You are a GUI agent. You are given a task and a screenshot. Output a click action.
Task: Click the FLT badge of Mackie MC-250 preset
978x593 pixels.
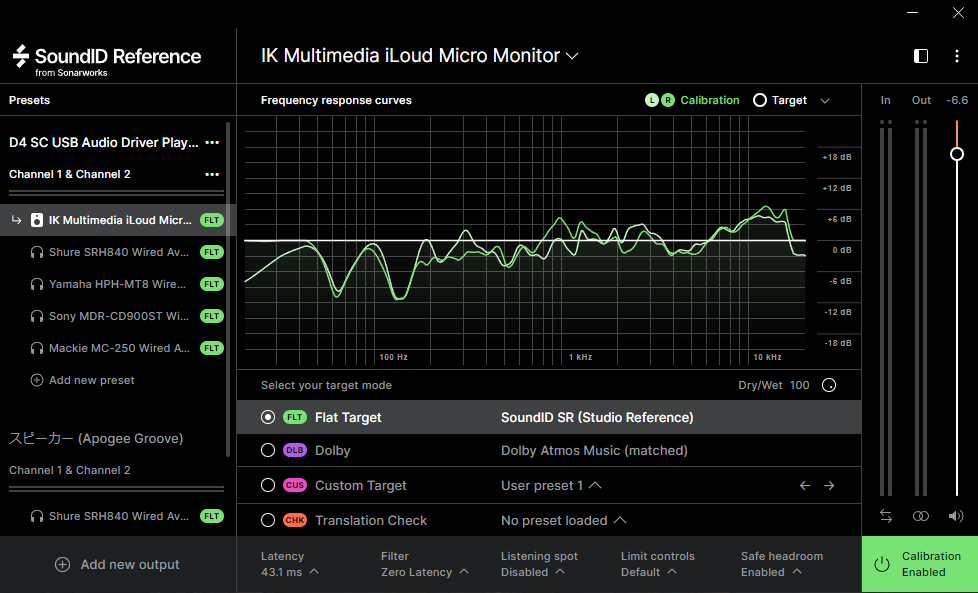212,348
